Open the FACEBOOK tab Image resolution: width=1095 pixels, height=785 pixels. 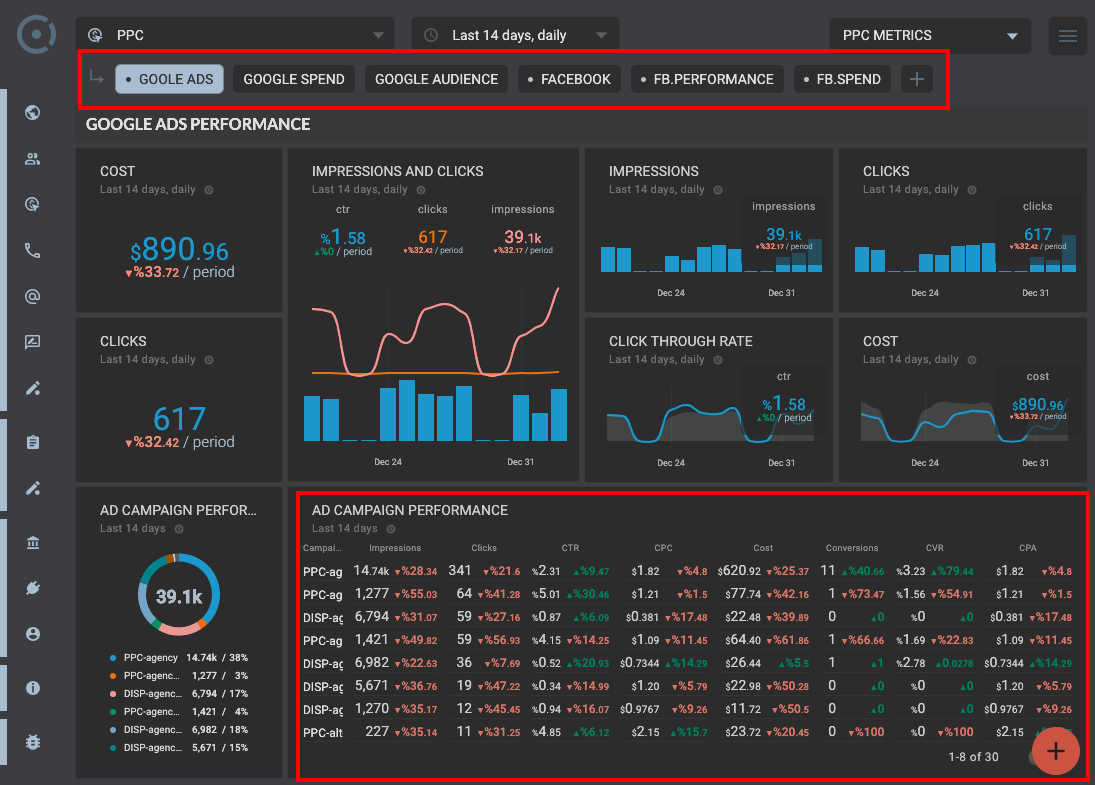(569, 79)
